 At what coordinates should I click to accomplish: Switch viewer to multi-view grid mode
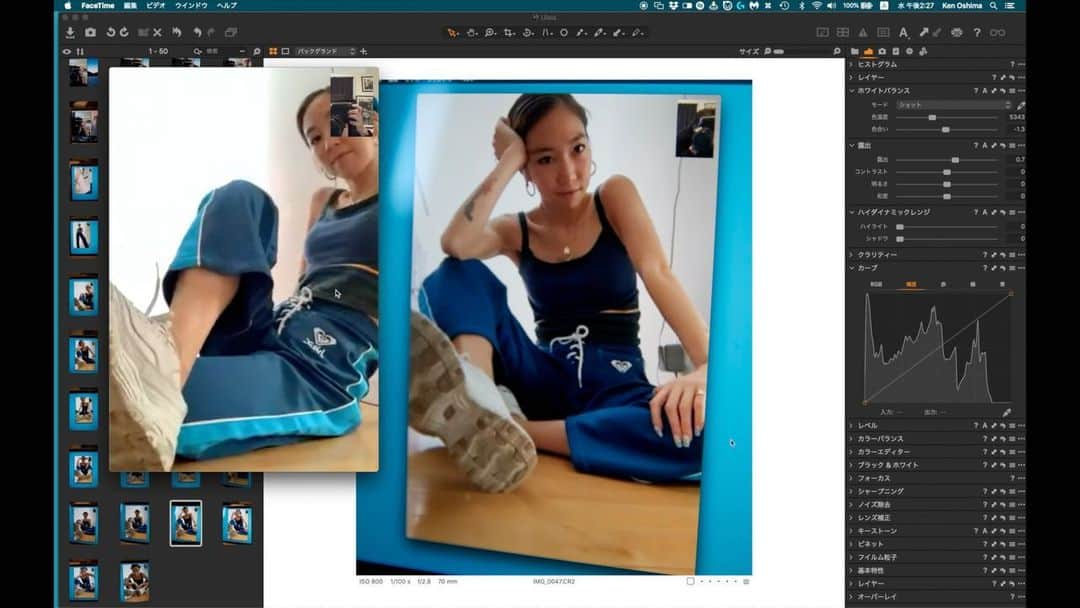coord(273,52)
